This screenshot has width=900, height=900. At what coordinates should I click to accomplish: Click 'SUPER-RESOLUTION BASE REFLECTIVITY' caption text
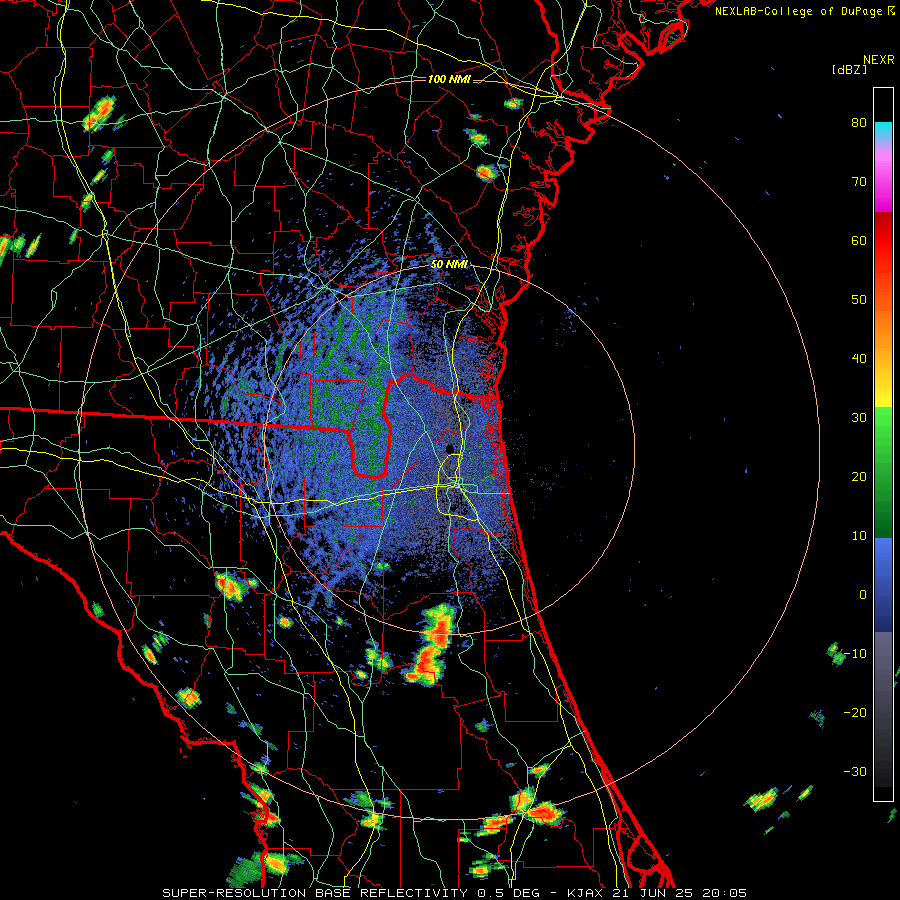coord(315,893)
